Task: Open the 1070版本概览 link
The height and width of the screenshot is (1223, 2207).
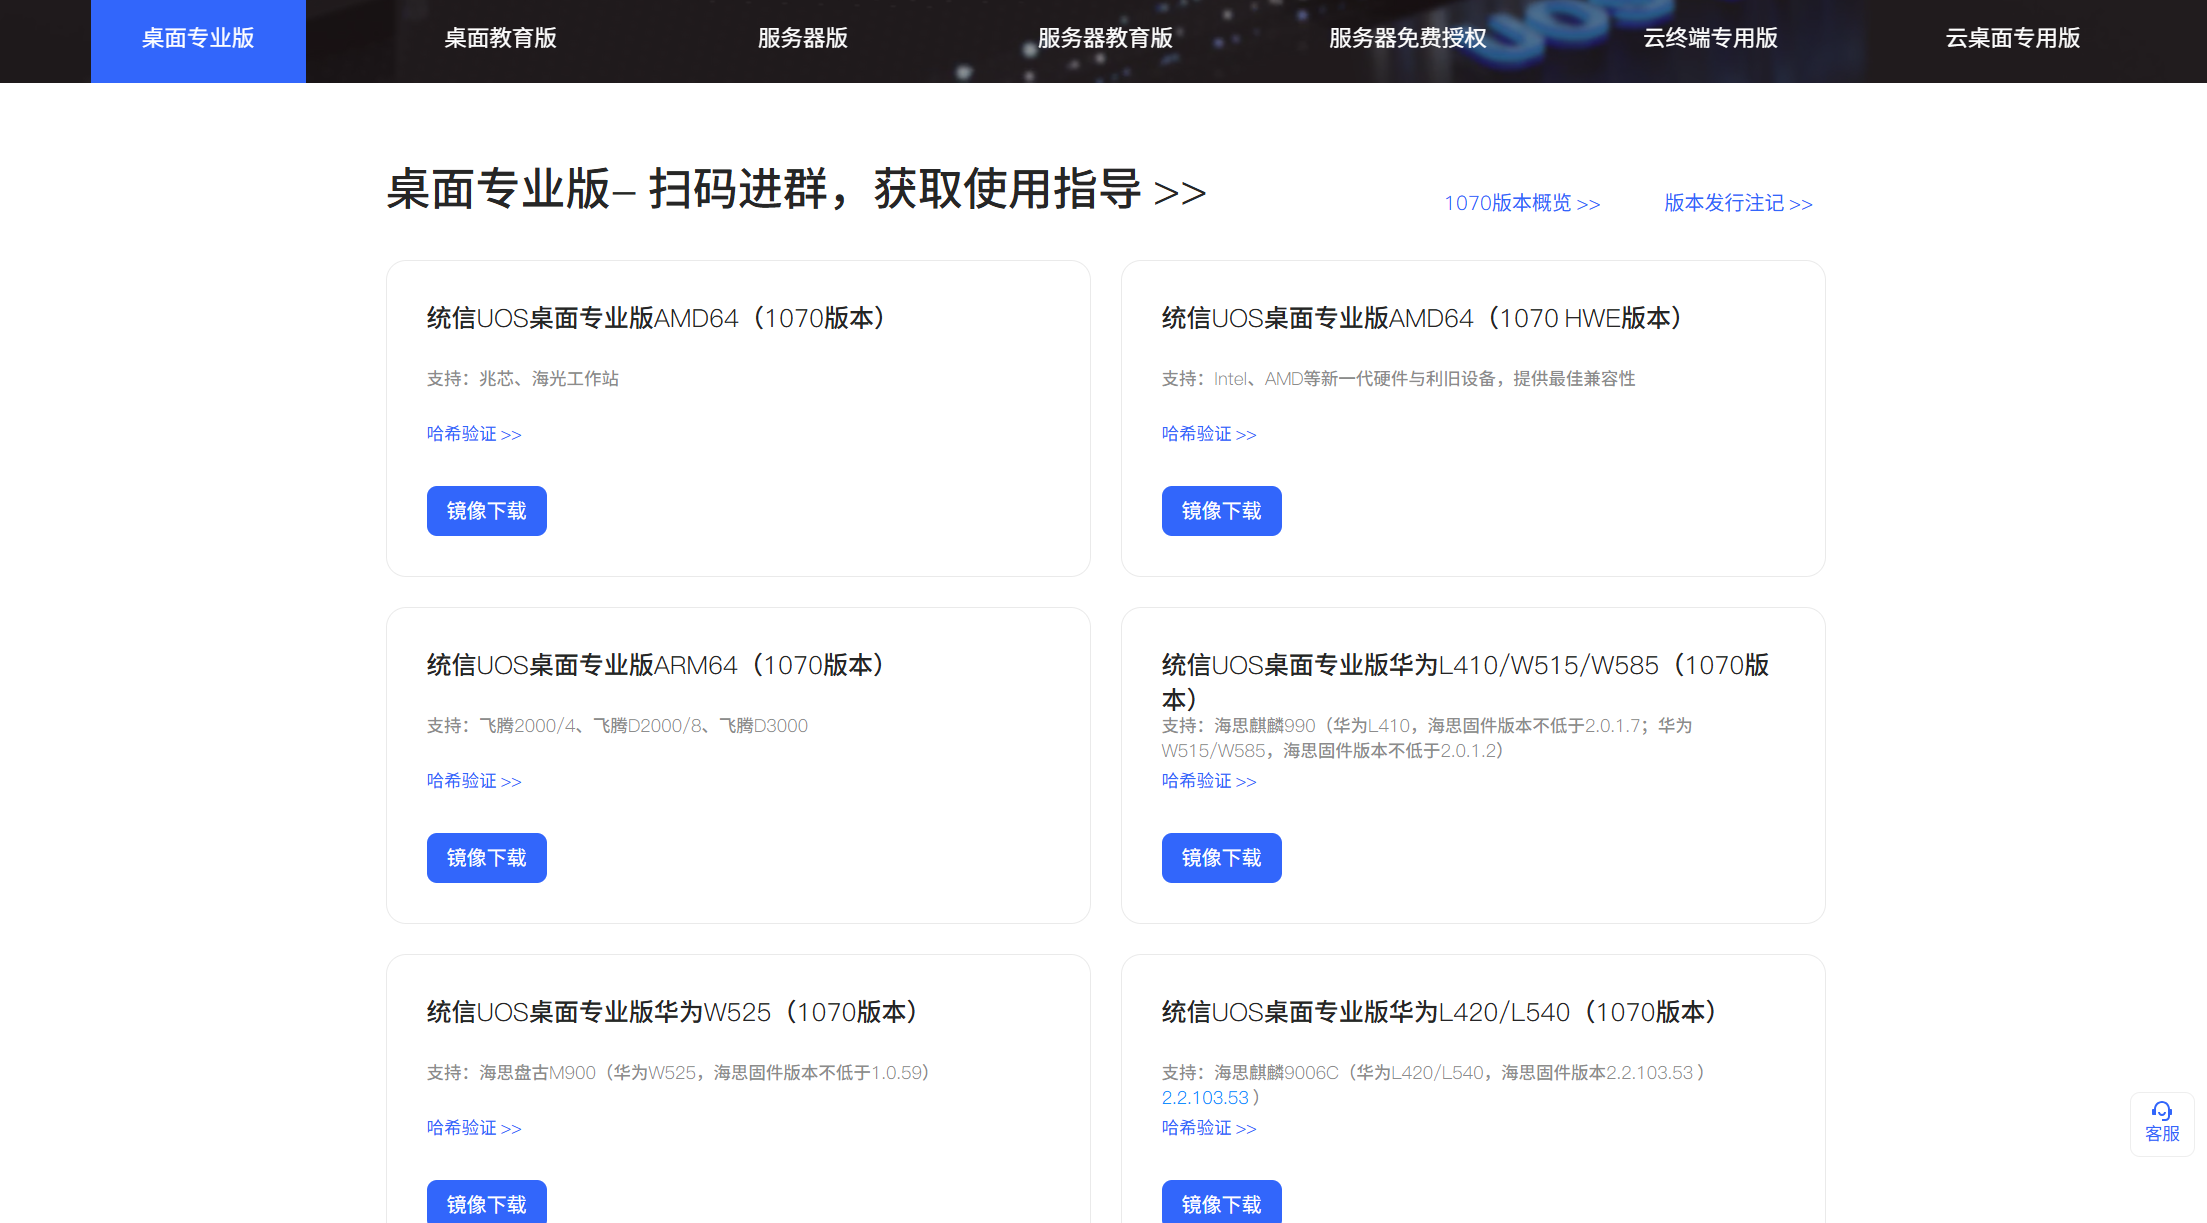Action: click(1522, 203)
